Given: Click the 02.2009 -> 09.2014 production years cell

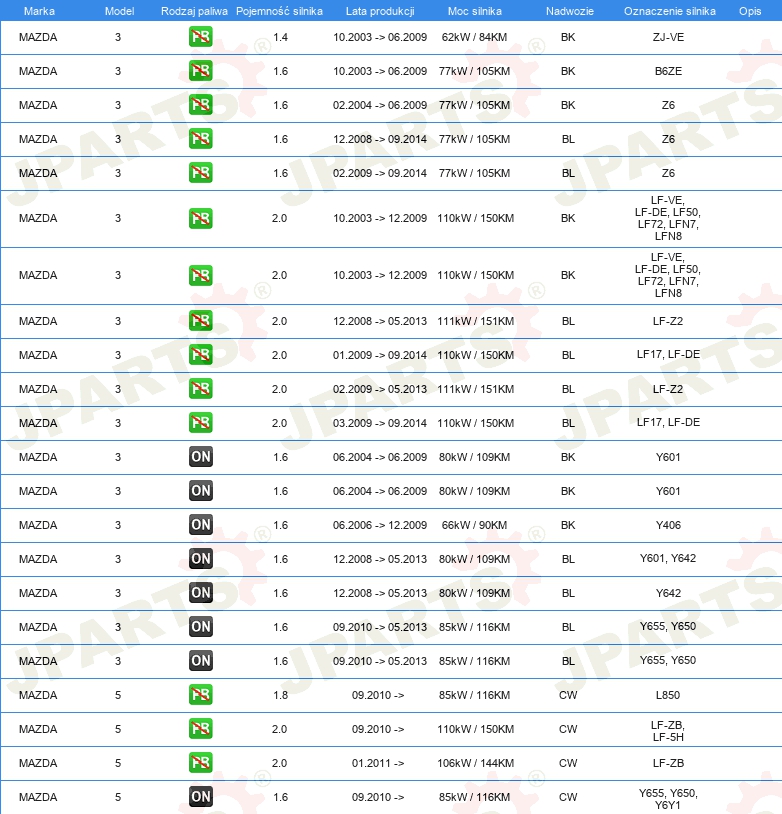Looking at the screenshot, I should pos(380,173).
